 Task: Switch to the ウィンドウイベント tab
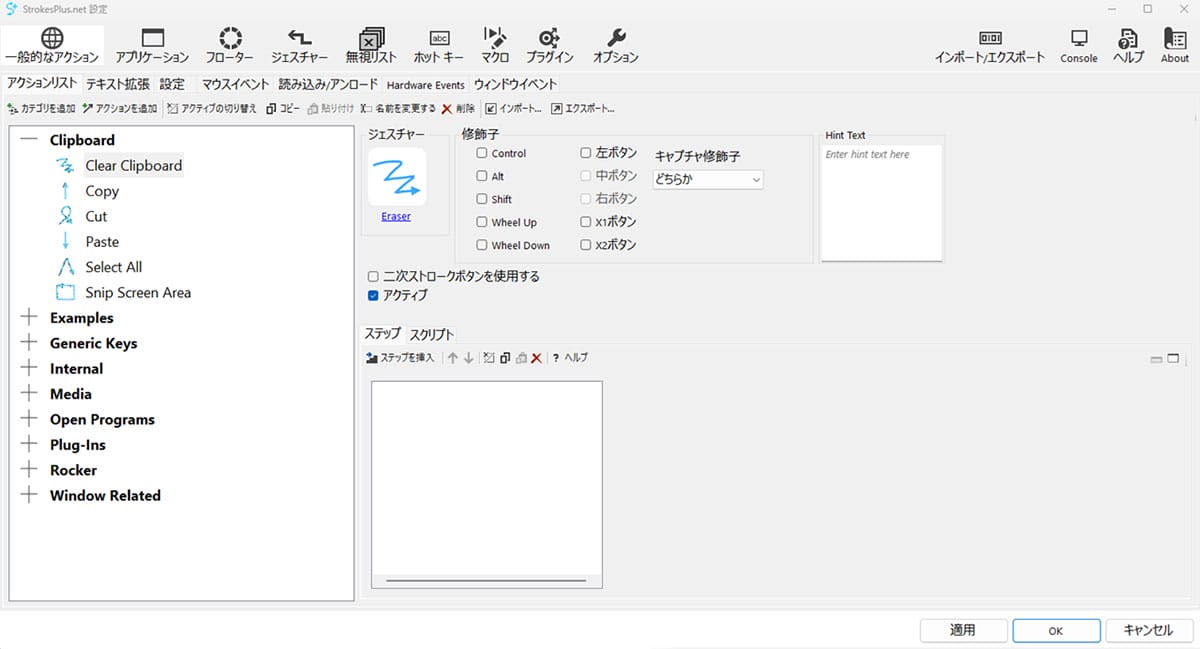tap(515, 84)
